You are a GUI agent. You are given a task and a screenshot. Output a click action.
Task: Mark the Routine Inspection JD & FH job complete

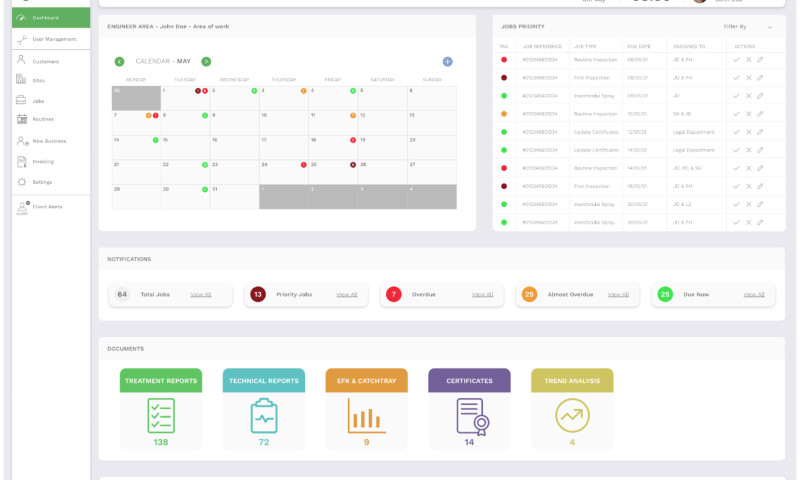tap(736, 60)
